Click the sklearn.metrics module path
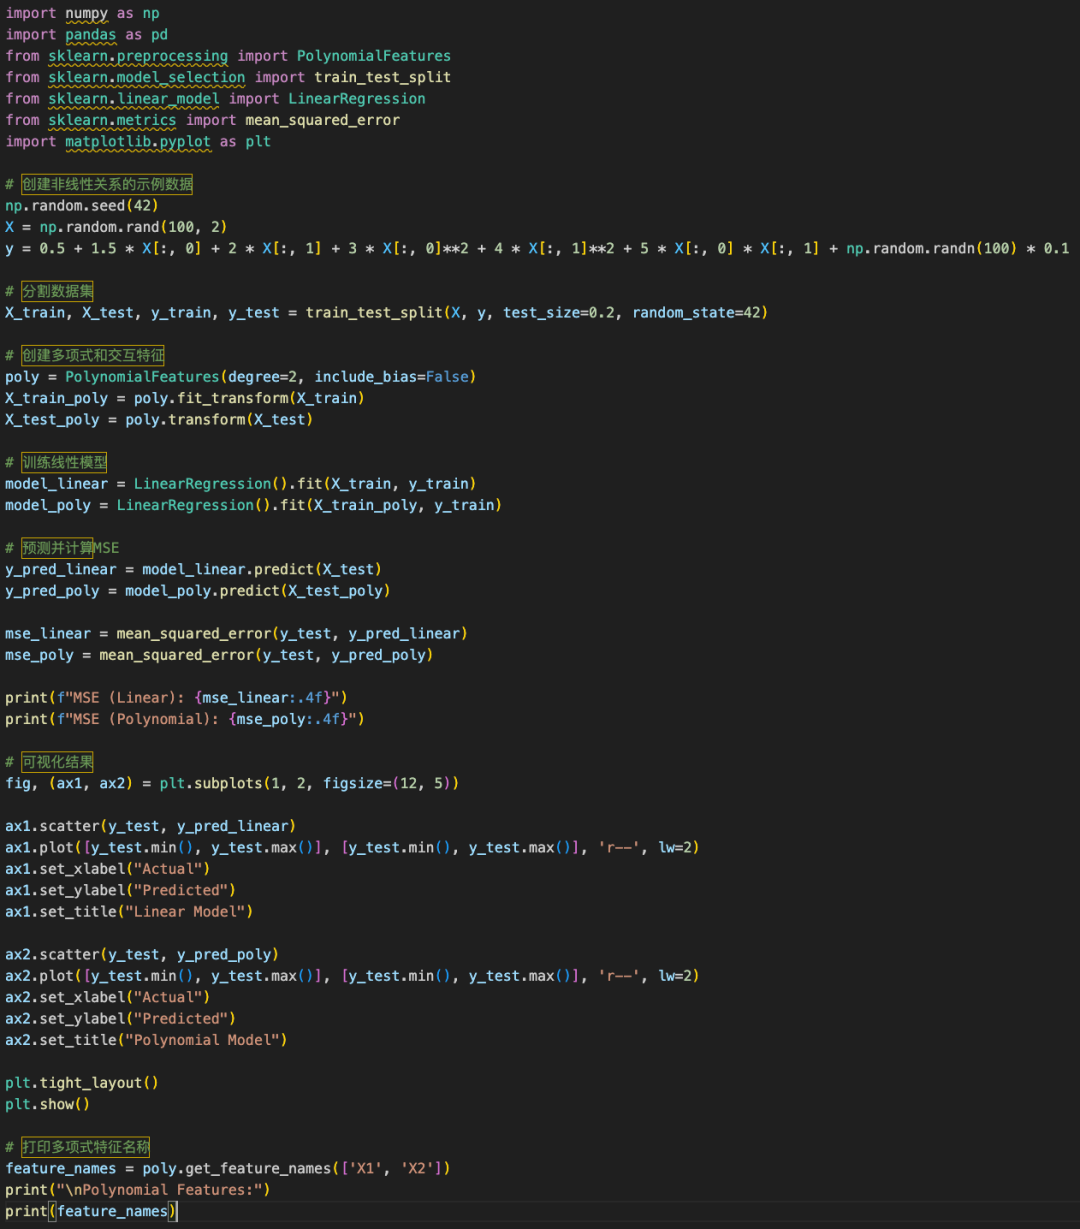The height and width of the screenshot is (1229, 1080). 111,119
